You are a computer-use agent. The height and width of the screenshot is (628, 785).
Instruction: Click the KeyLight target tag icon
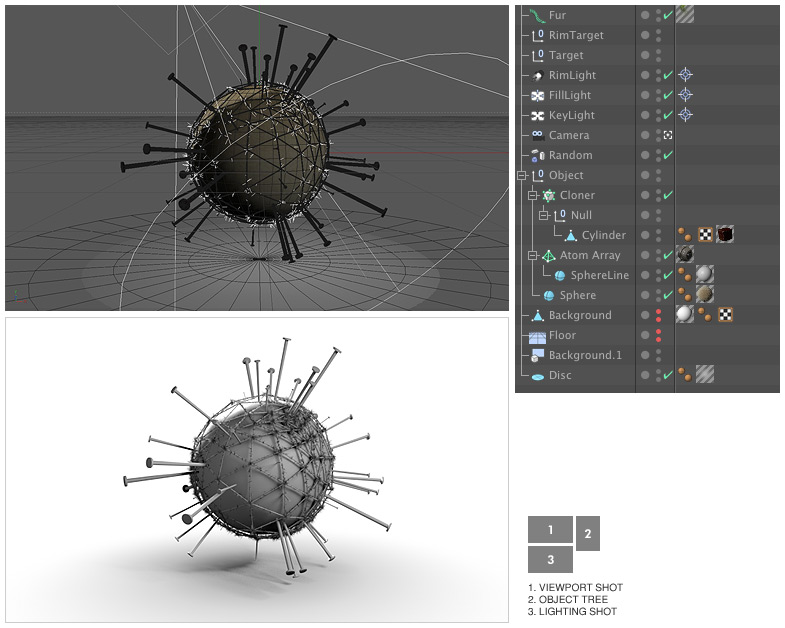[x=685, y=115]
